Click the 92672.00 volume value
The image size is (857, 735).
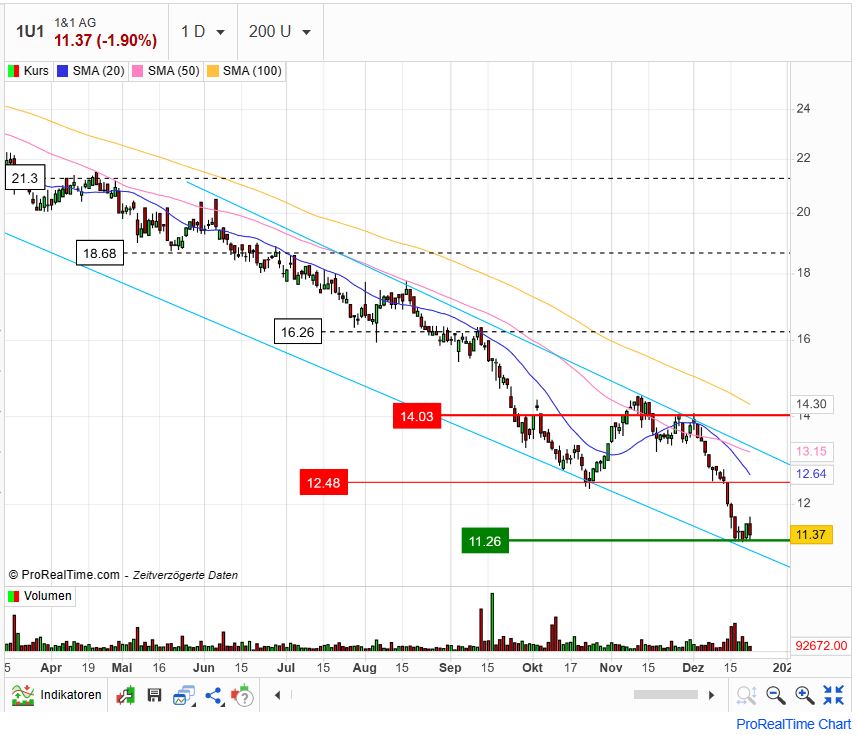click(x=821, y=645)
